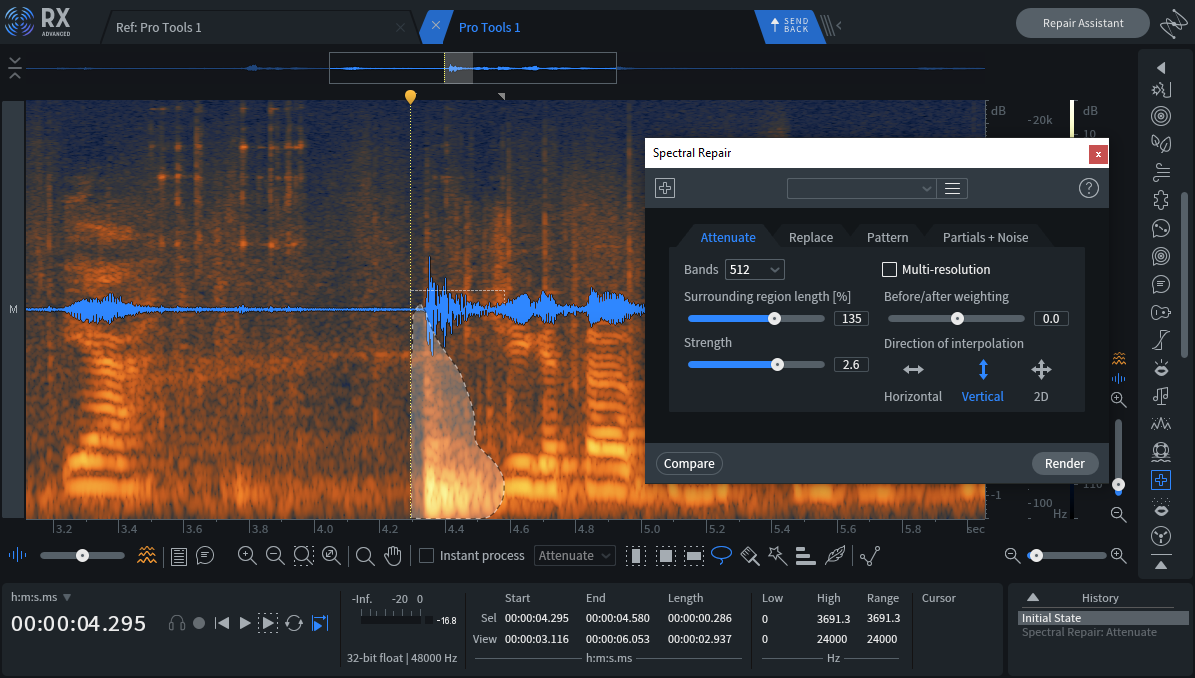The image size is (1195, 678).
Task: Click the magnifier-plus zoom in icon in bottom-left toolbar
Action: [247, 555]
